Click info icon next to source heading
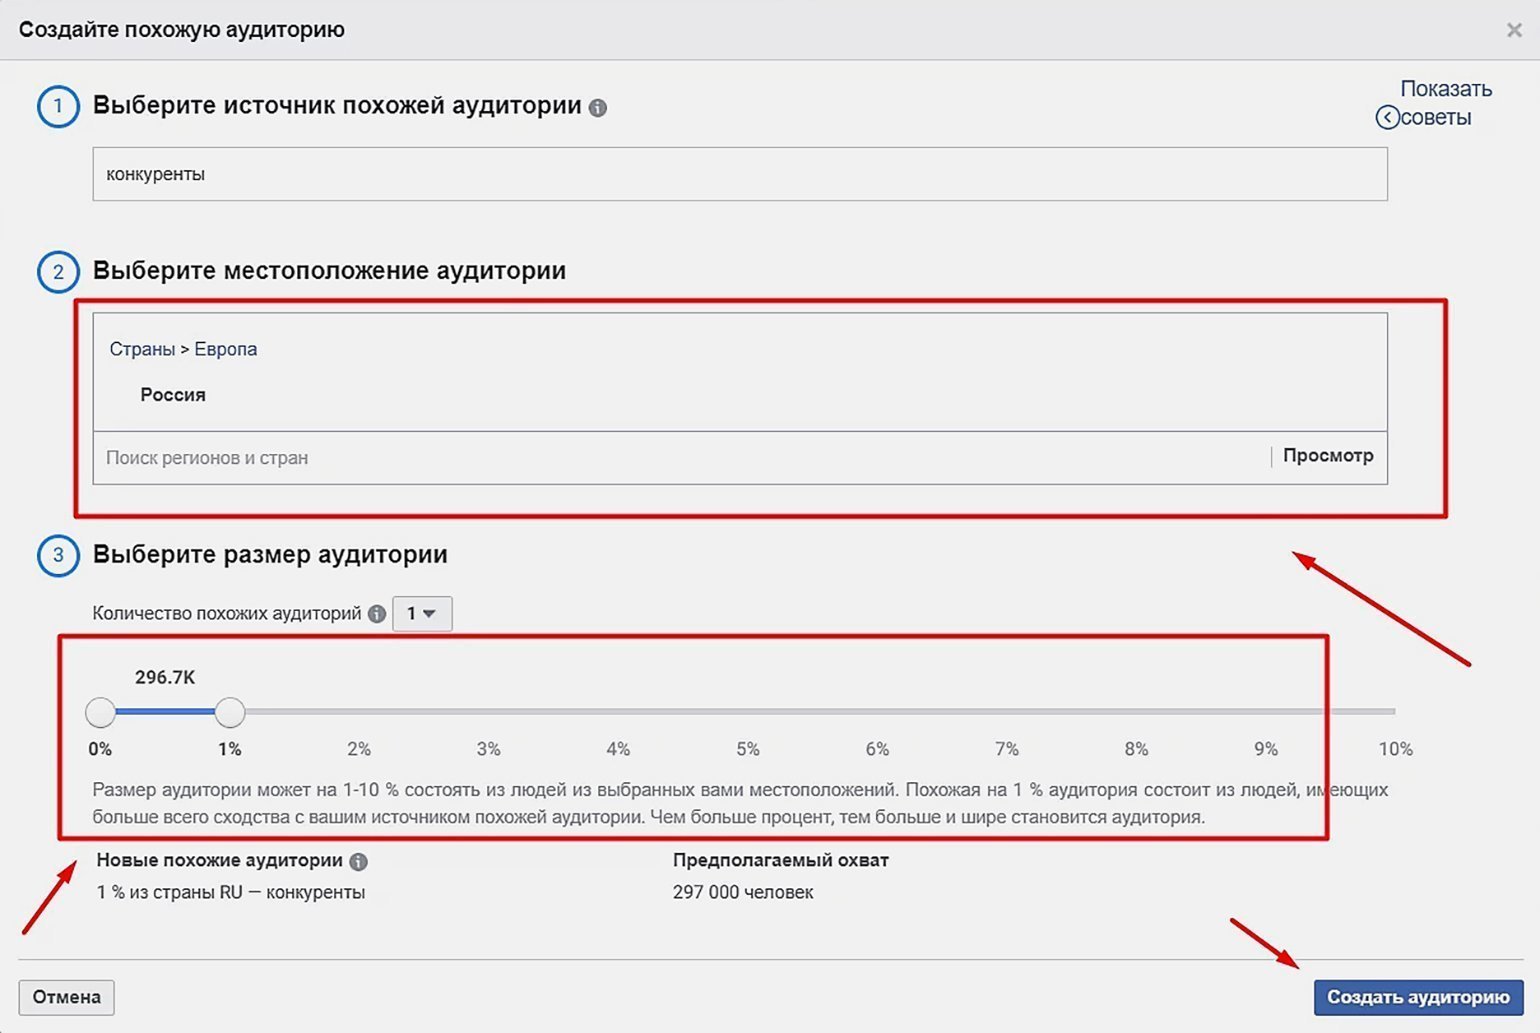 (598, 108)
